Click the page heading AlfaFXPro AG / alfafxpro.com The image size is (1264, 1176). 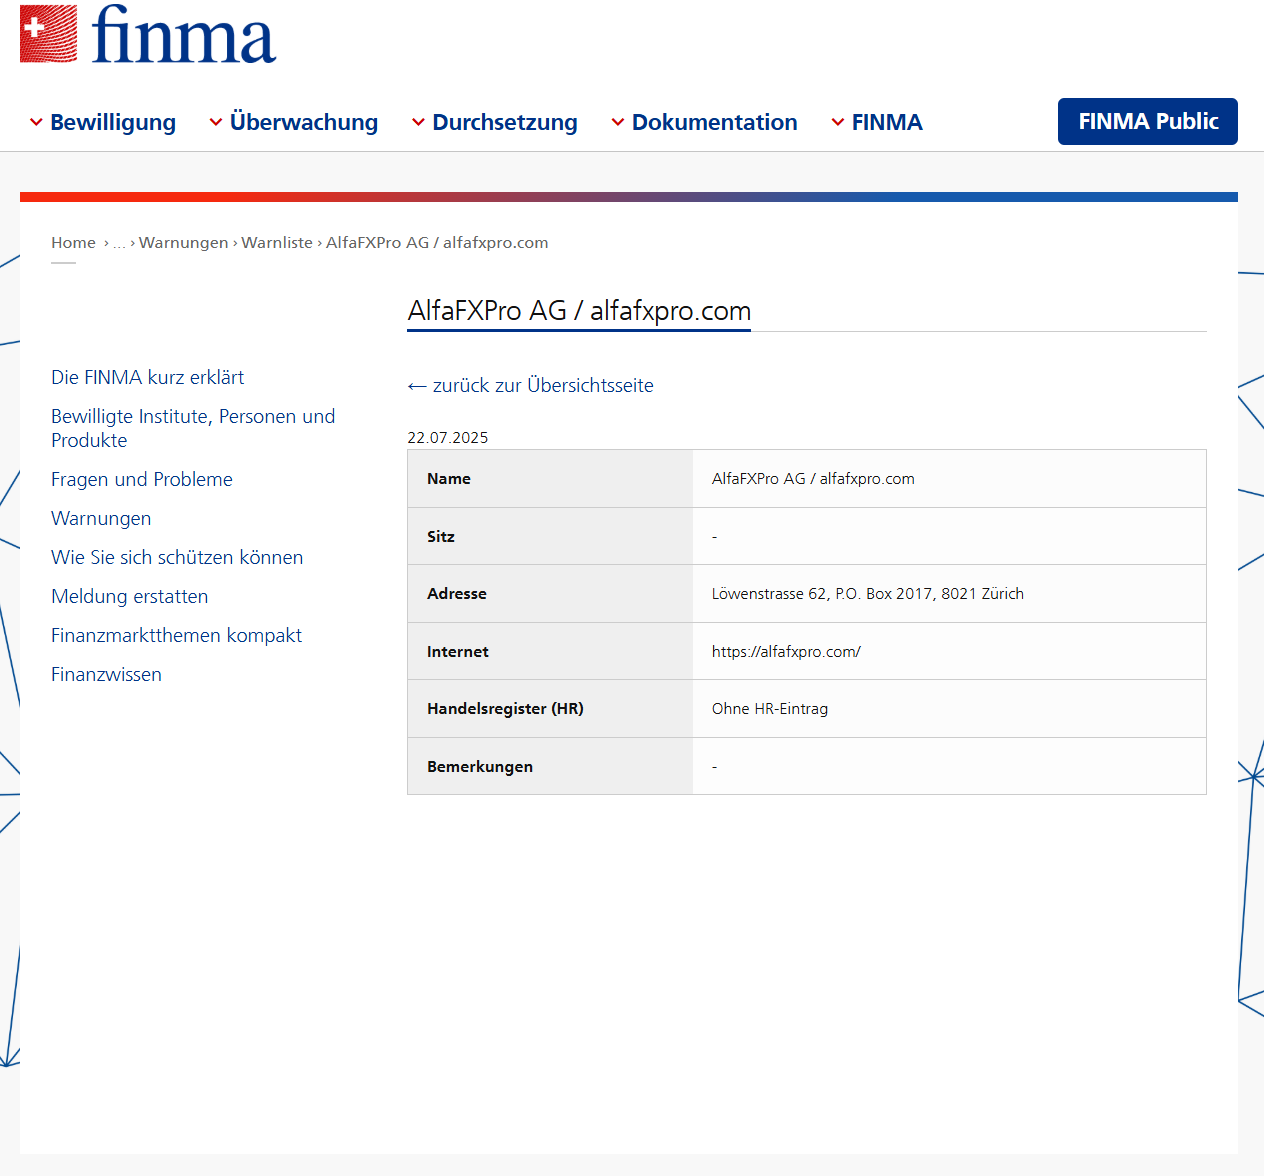579,311
